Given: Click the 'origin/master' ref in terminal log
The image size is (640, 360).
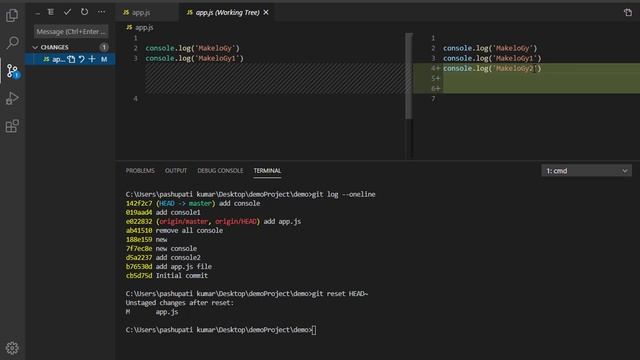Looking at the screenshot, I should click(x=183, y=221).
